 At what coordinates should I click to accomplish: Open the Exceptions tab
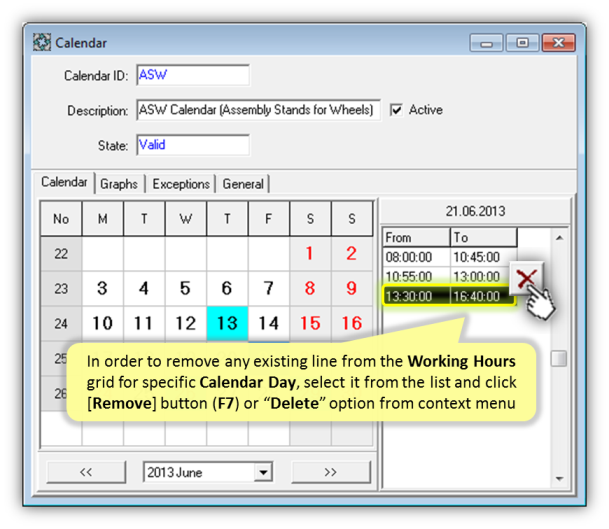(181, 184)
